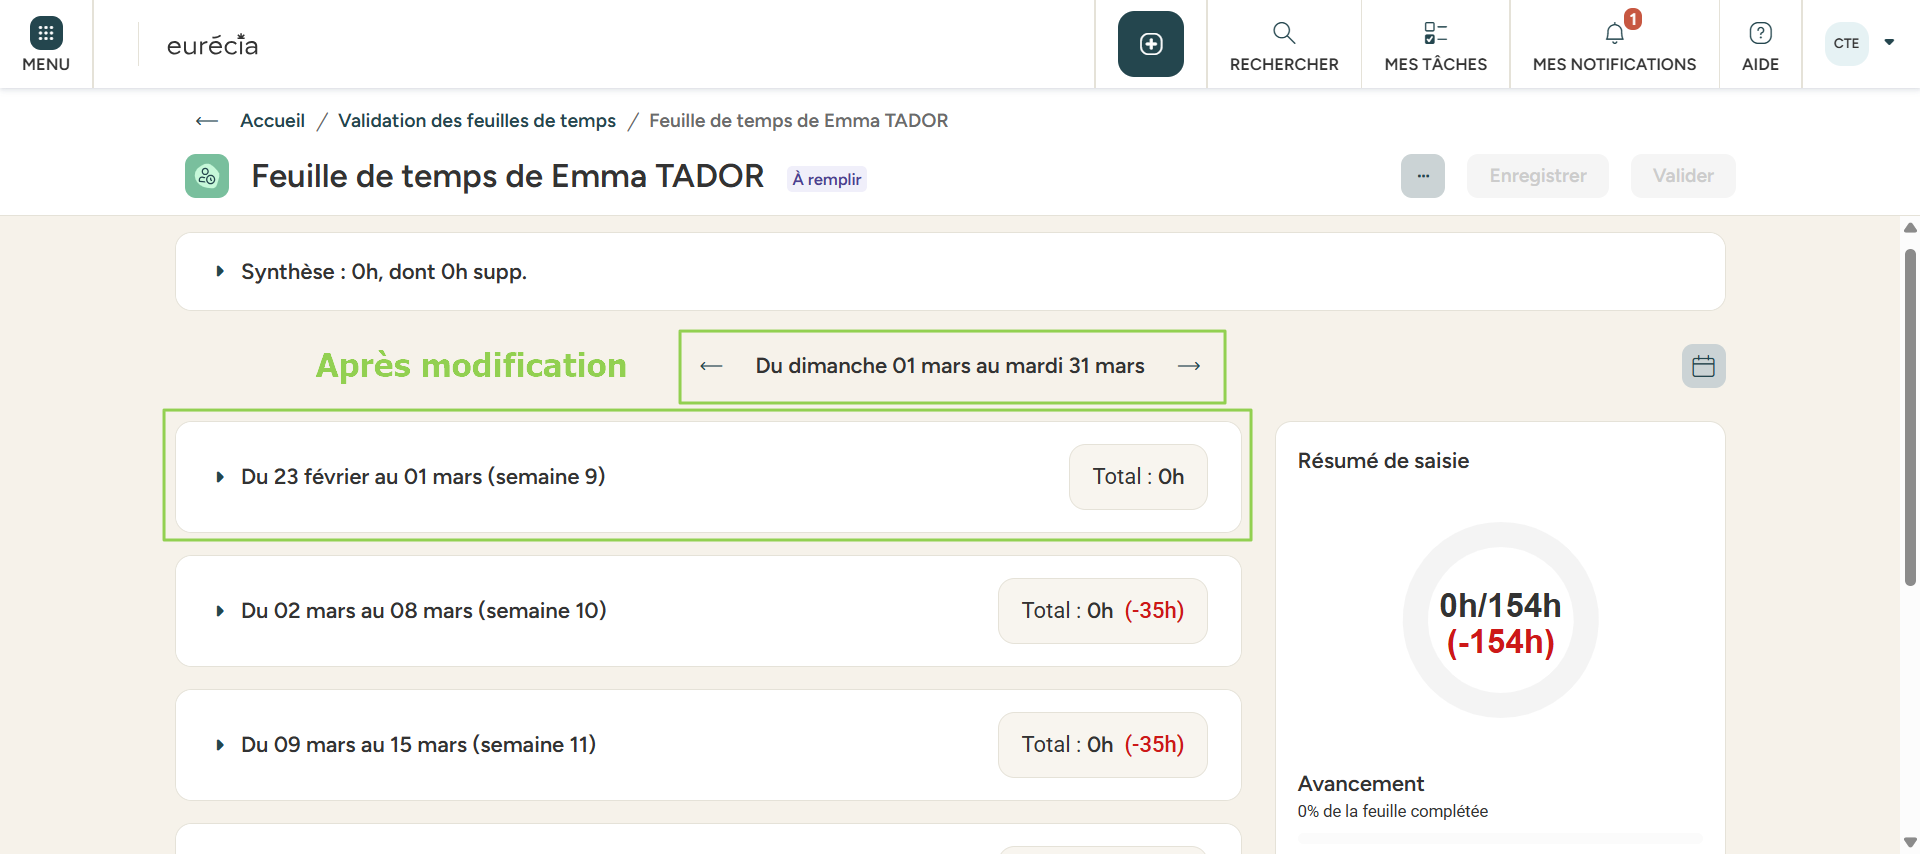
Task: Go to the previous month period arrow
Action: click(711, 366)
